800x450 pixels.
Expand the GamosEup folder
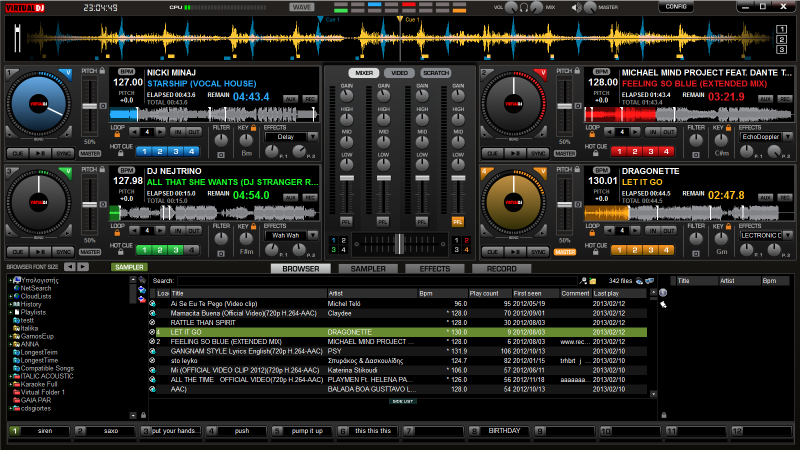10,336
